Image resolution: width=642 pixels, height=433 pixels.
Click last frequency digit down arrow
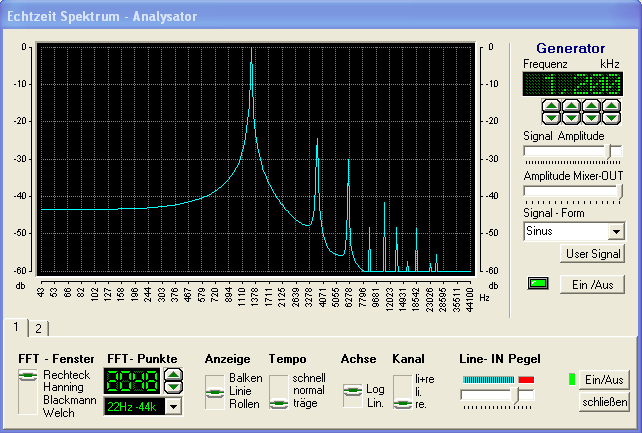pyautogui.click(x=612, y=117)
